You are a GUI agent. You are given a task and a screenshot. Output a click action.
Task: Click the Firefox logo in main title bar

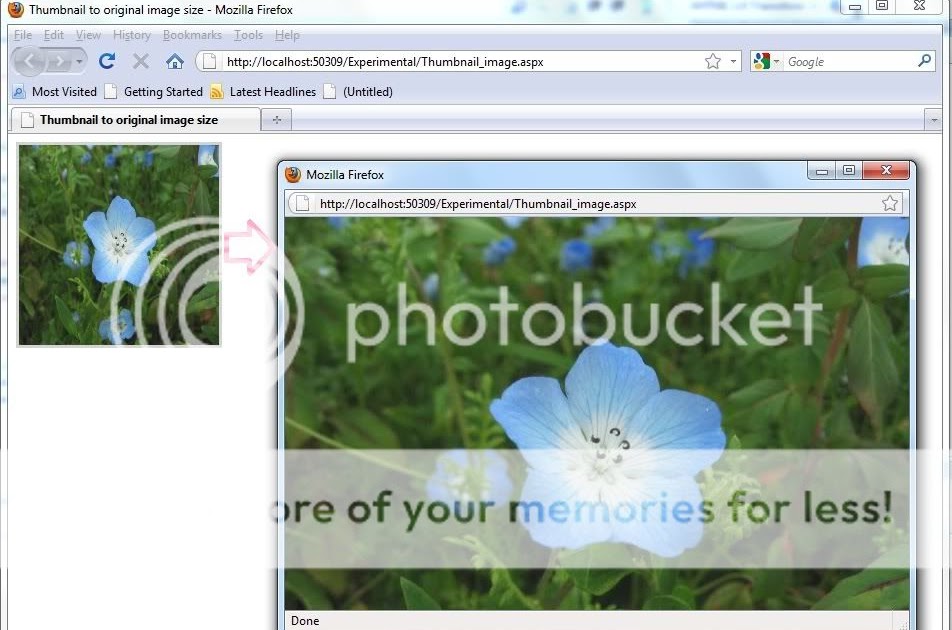tap(16, 9)
